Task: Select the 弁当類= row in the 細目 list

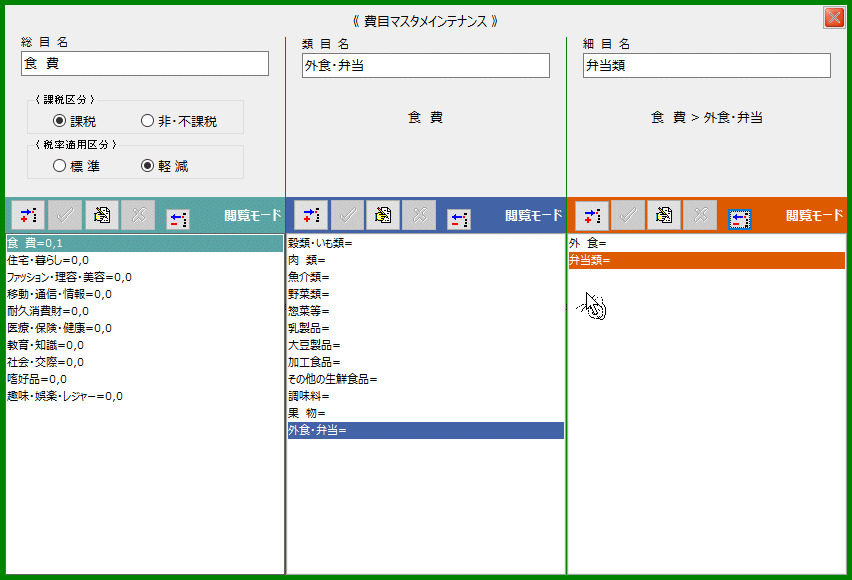Action: (707, 260)
